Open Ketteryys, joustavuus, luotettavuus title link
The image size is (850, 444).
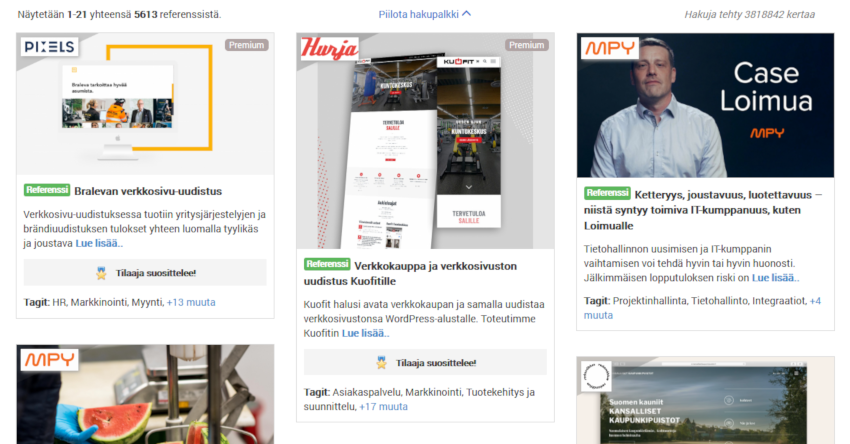click(703, 210)
